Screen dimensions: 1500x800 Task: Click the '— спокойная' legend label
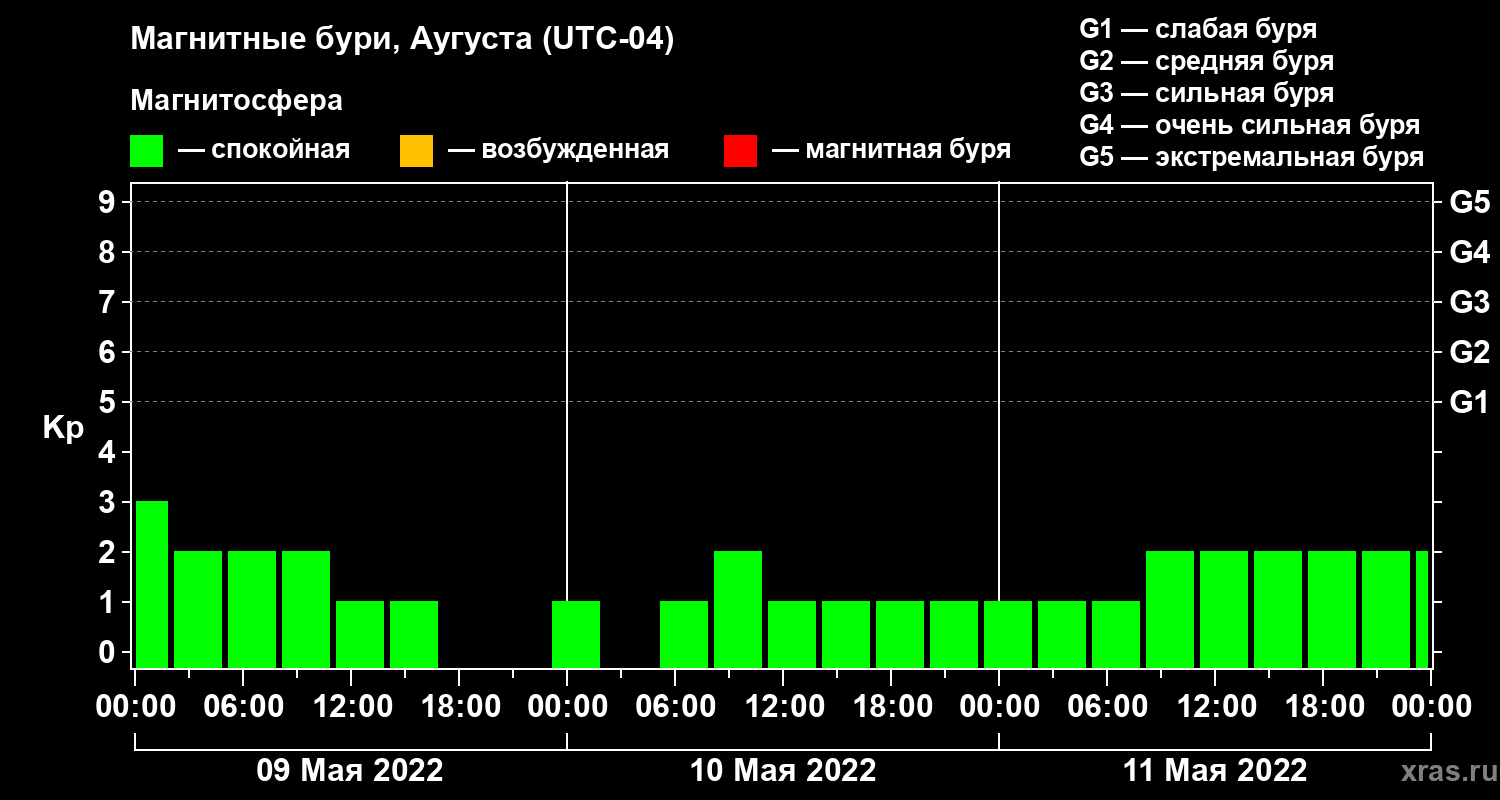pos(264,150)
